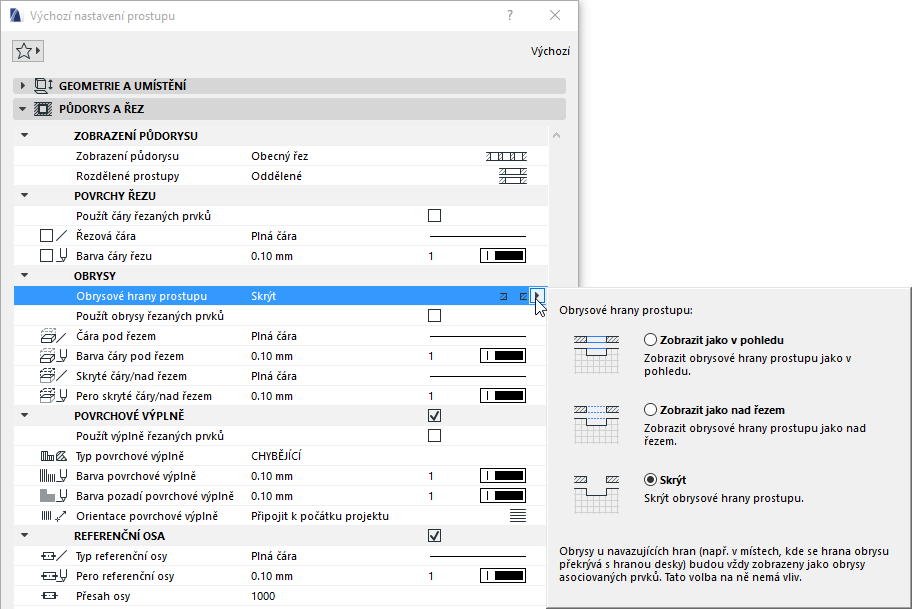Toggle the small checkbox before Řezová čára
This screenshot has width=912, height=609.
click(x=47, y=236)
